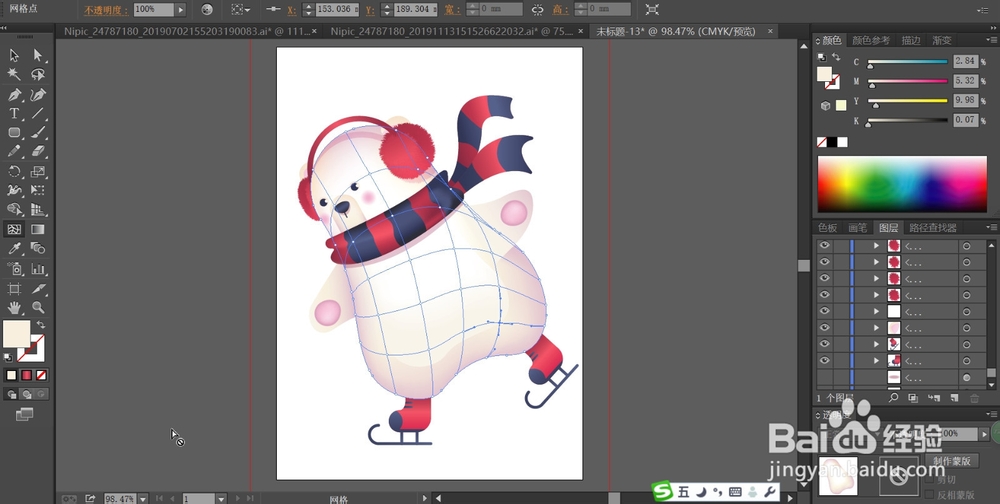Viewport: 1000px width, 504px height.
Task: Select the Type tool
Action: (14, 114)
